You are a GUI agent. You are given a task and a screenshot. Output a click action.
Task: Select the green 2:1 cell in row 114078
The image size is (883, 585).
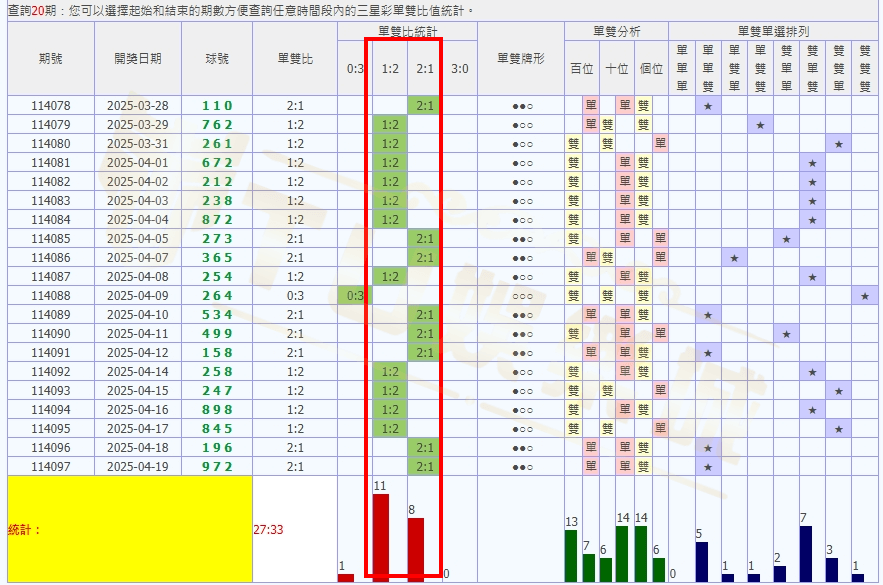click(424, 106)
